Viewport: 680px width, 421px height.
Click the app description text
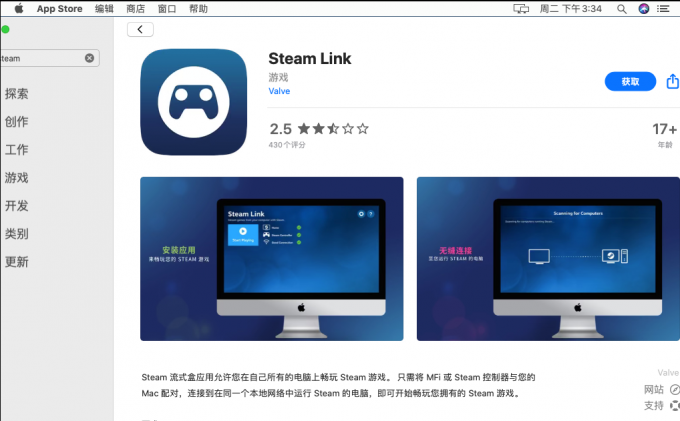(x=338, y=385)
